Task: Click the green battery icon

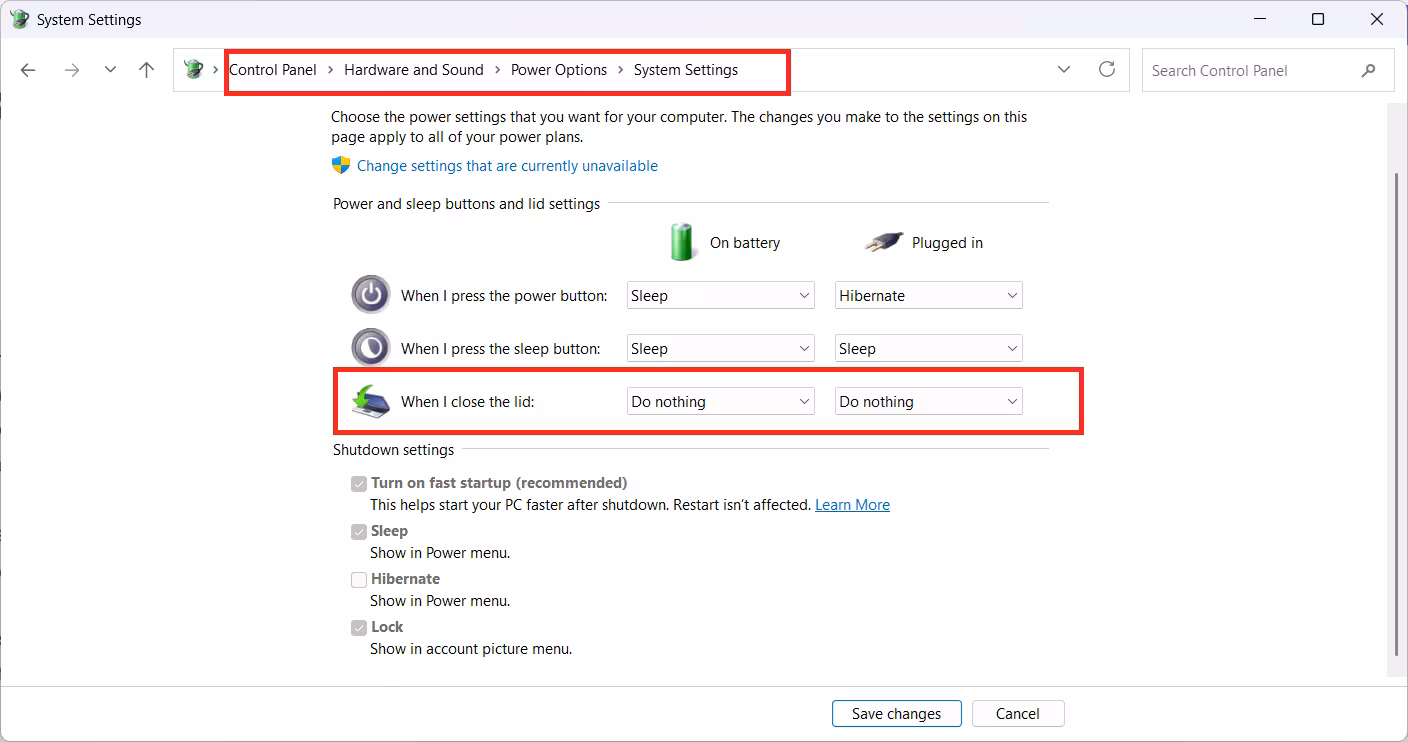Action: click(x=683, y=242)
